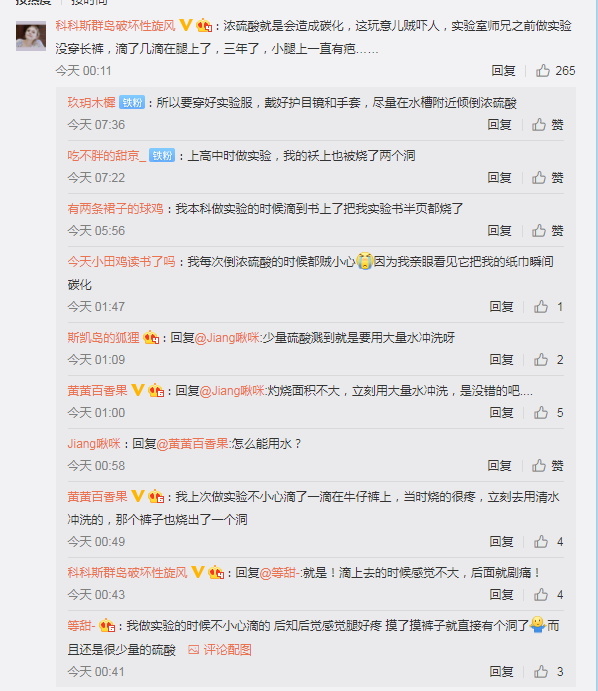The image size is (598, 691).
Task: Like 等甜-'s reply at 00:41
Action: [548, 672]
